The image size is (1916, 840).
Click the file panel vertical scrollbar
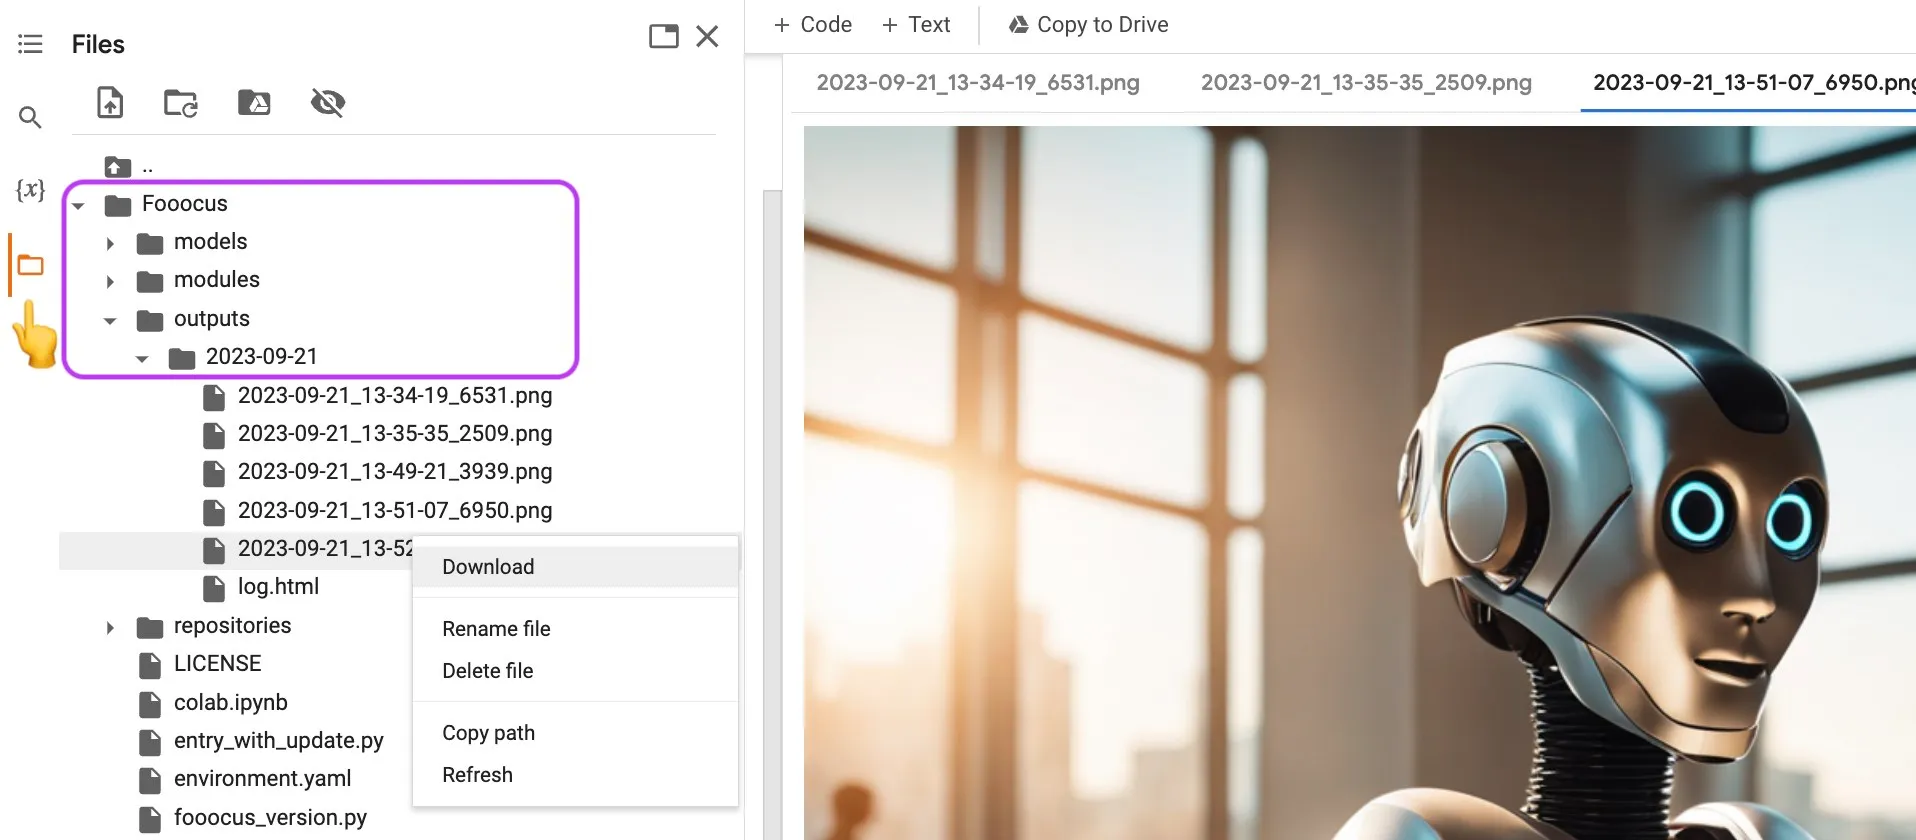[772, 514]
